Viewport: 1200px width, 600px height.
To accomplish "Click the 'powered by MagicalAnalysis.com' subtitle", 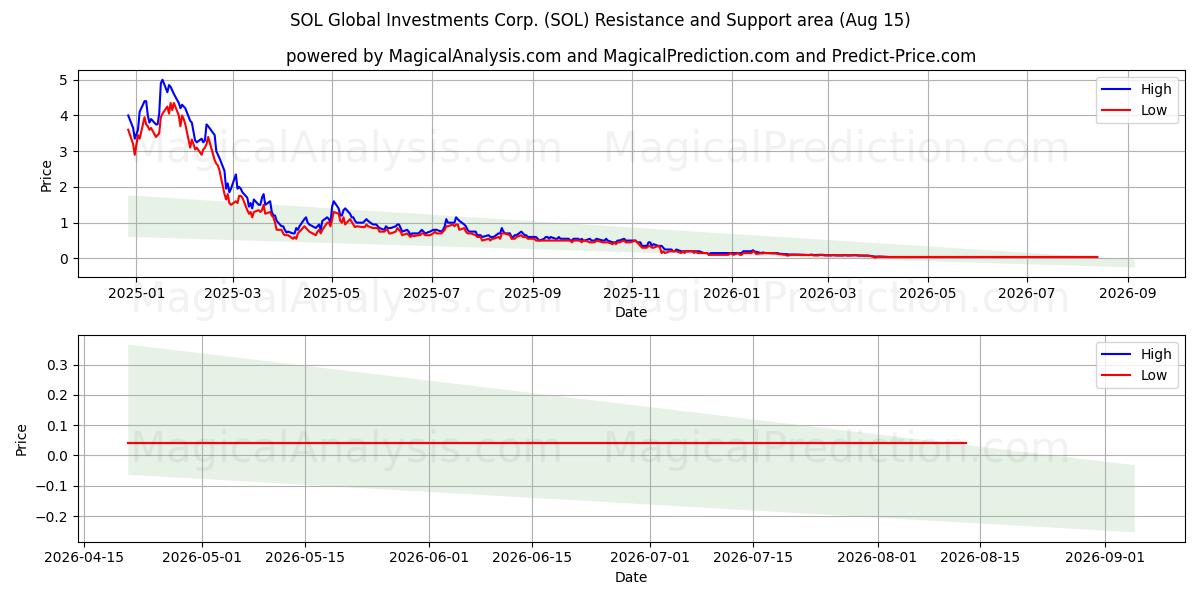I will 631,56.
